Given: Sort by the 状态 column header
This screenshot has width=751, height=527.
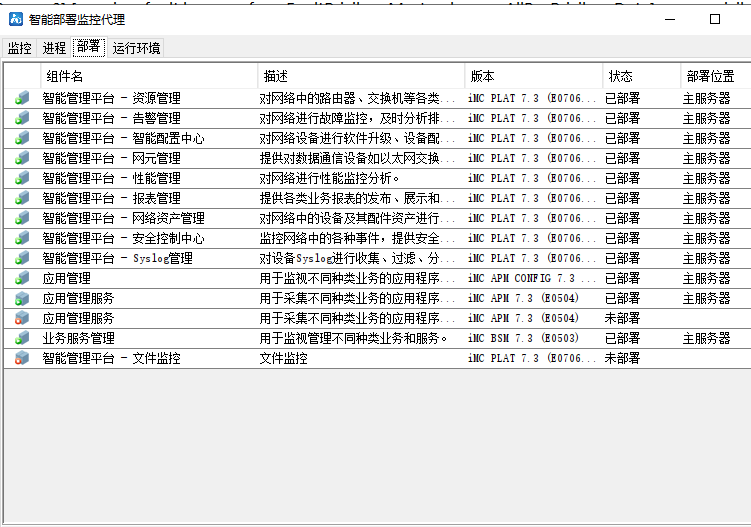Looking at the screenshot, I should click(641, 76).
